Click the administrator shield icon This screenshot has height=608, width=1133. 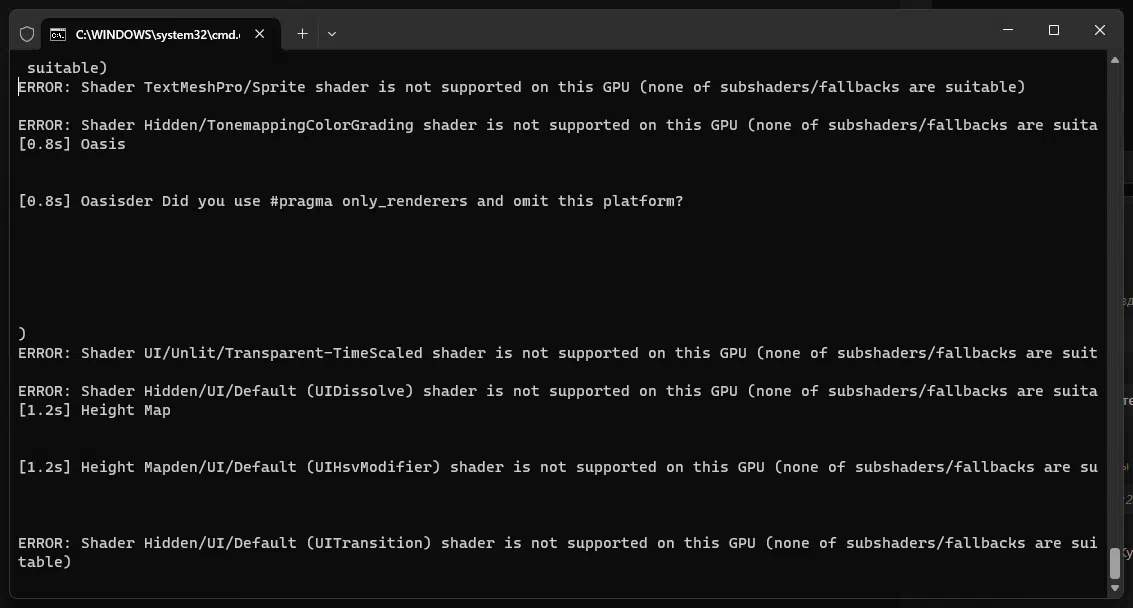27,34
